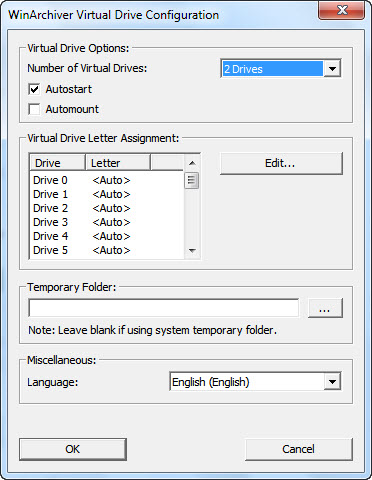Click the Letter column header

tap(118, 163)
